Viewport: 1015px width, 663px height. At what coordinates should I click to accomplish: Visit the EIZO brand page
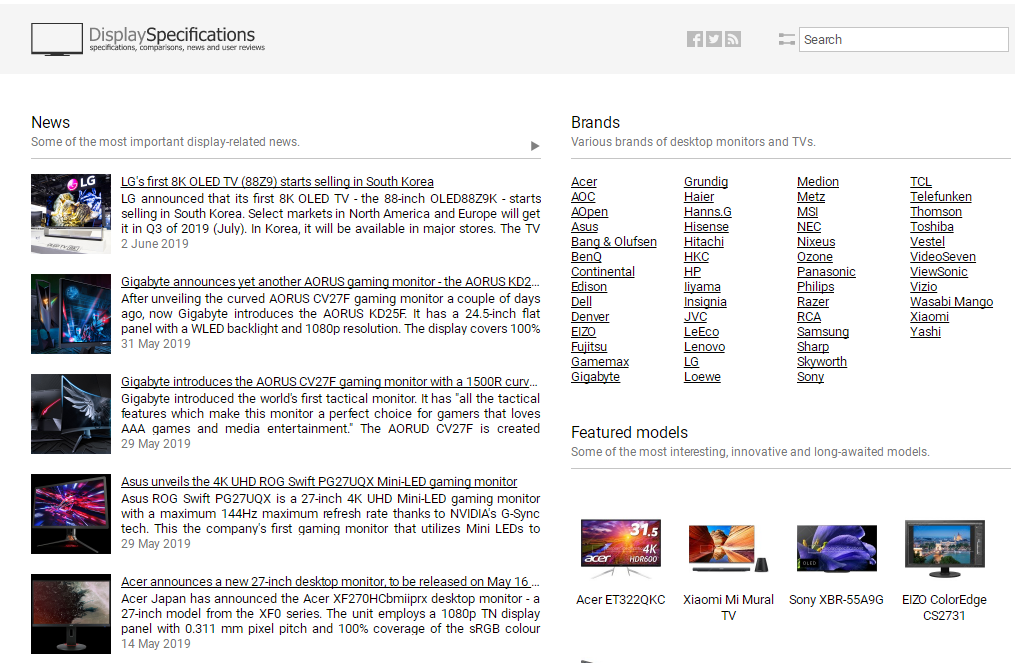(583, 332)
